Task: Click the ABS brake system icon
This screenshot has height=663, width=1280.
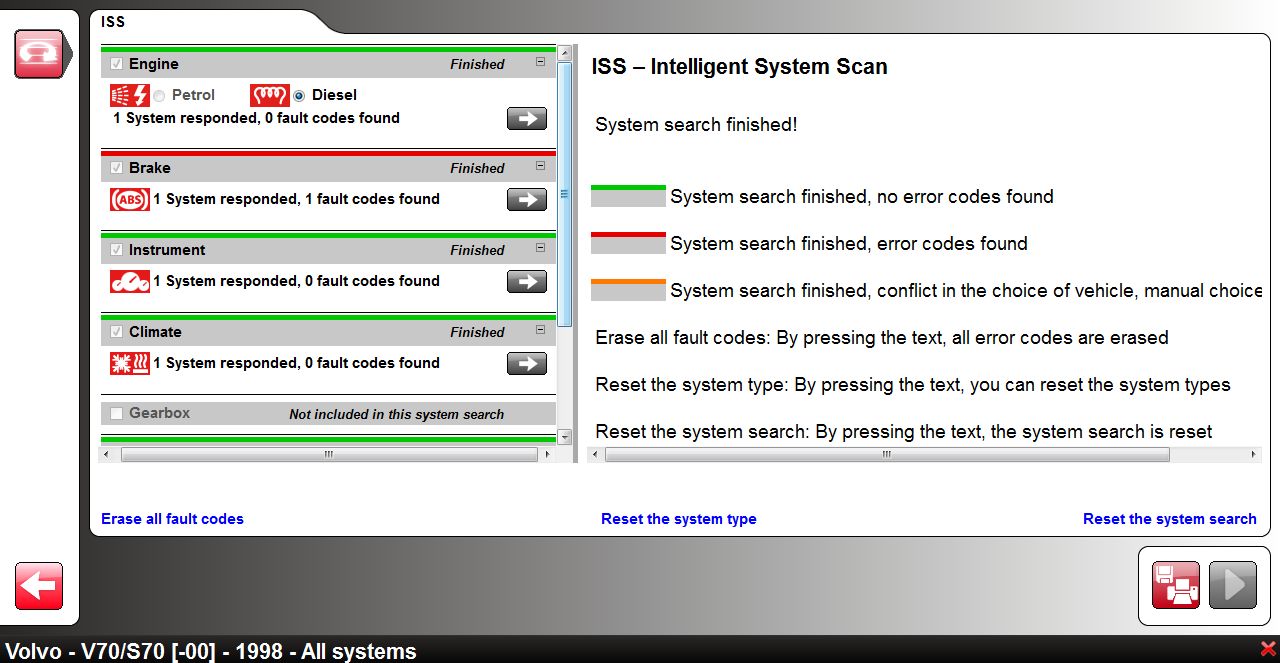Action: [x=130, y=199]
